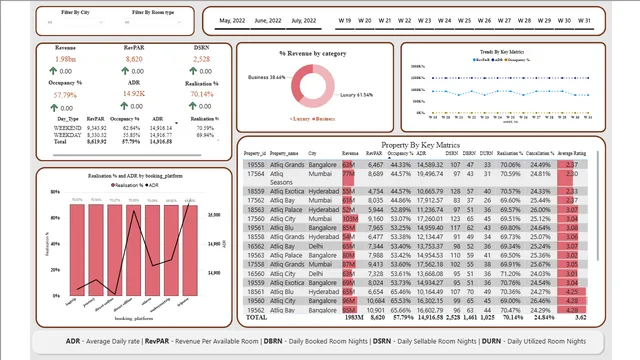Screen dimensions: 640x360
Task: Click the Business legend marker in donut chart
Action: click(x=313, y=119)
